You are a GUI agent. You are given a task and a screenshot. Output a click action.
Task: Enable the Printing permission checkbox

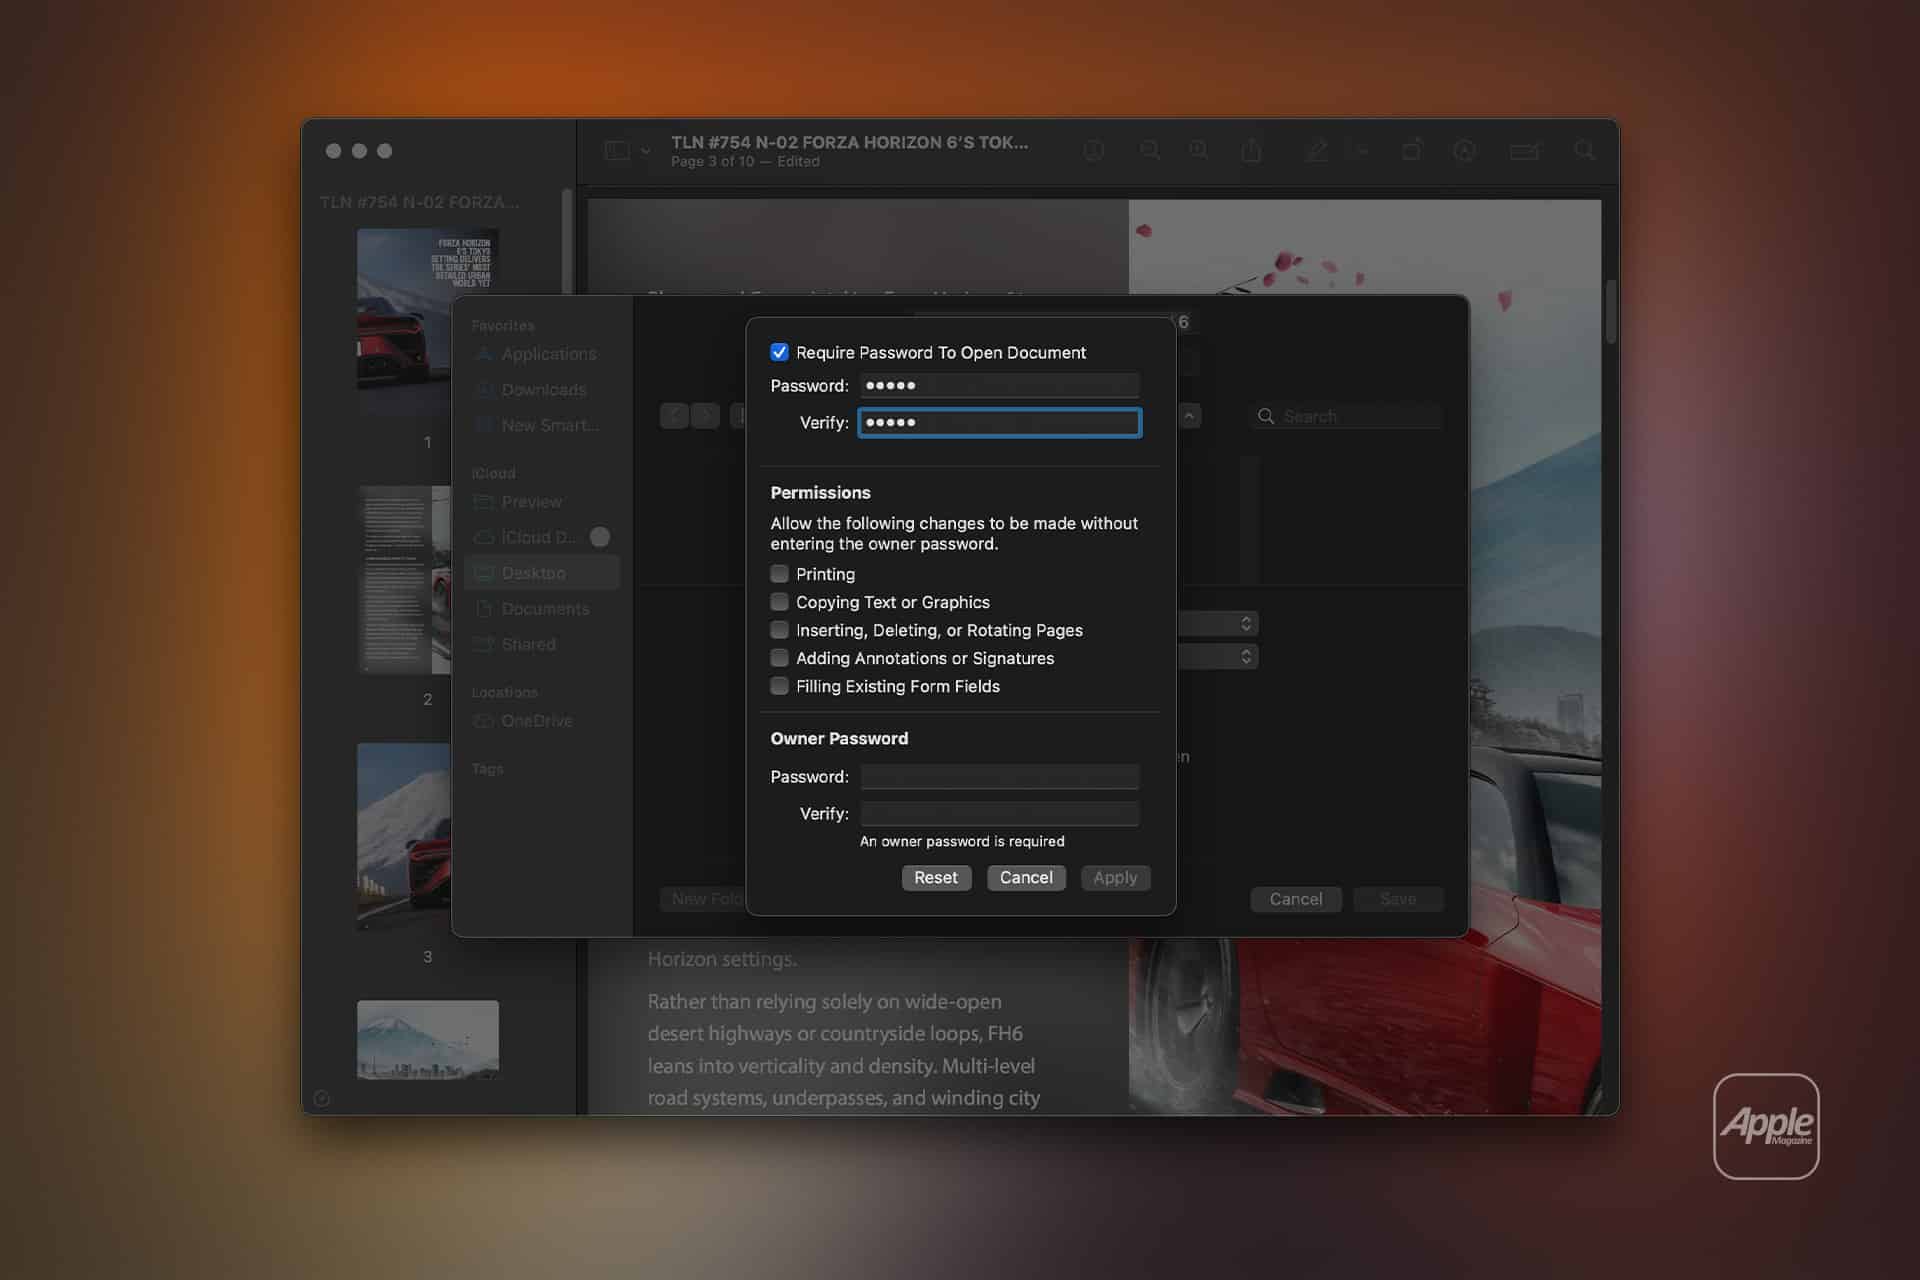tap(779, 574)
